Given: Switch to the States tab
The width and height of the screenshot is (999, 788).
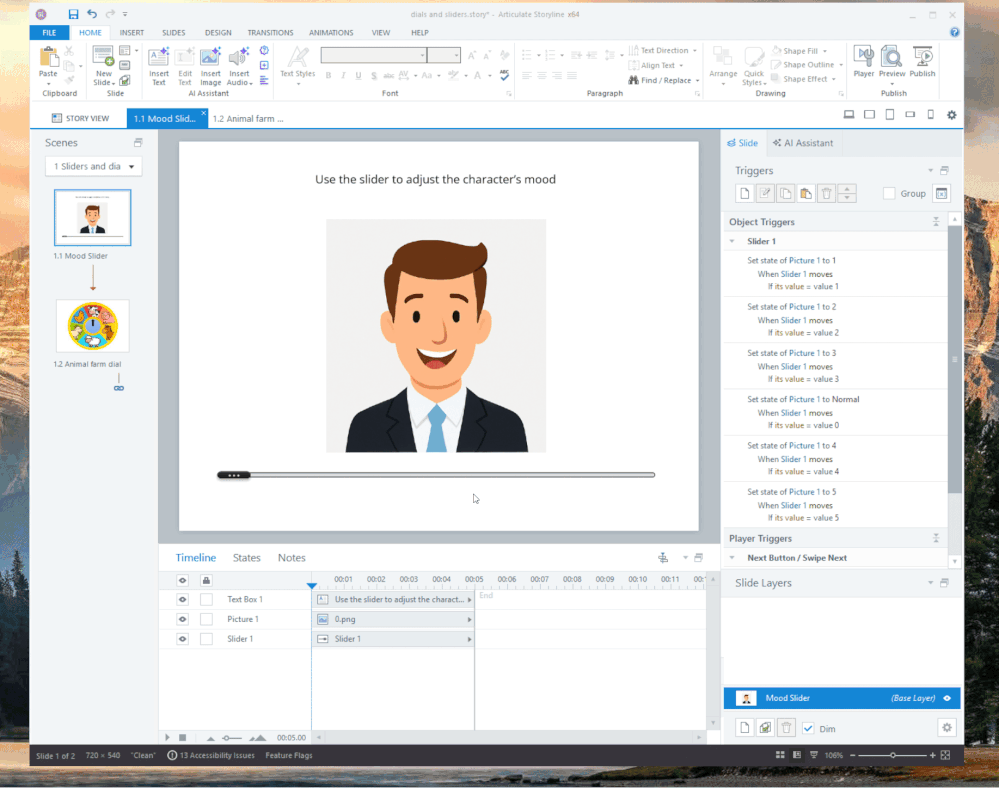Looking at the screenshot, I should point(247,557).
